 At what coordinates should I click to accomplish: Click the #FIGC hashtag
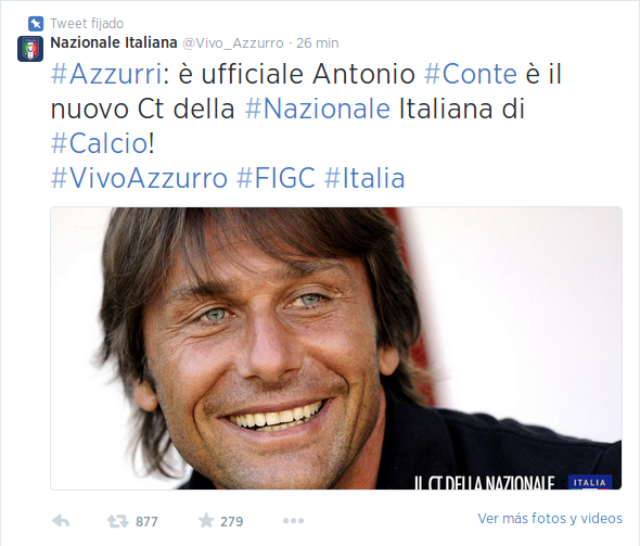pos(276,178)
